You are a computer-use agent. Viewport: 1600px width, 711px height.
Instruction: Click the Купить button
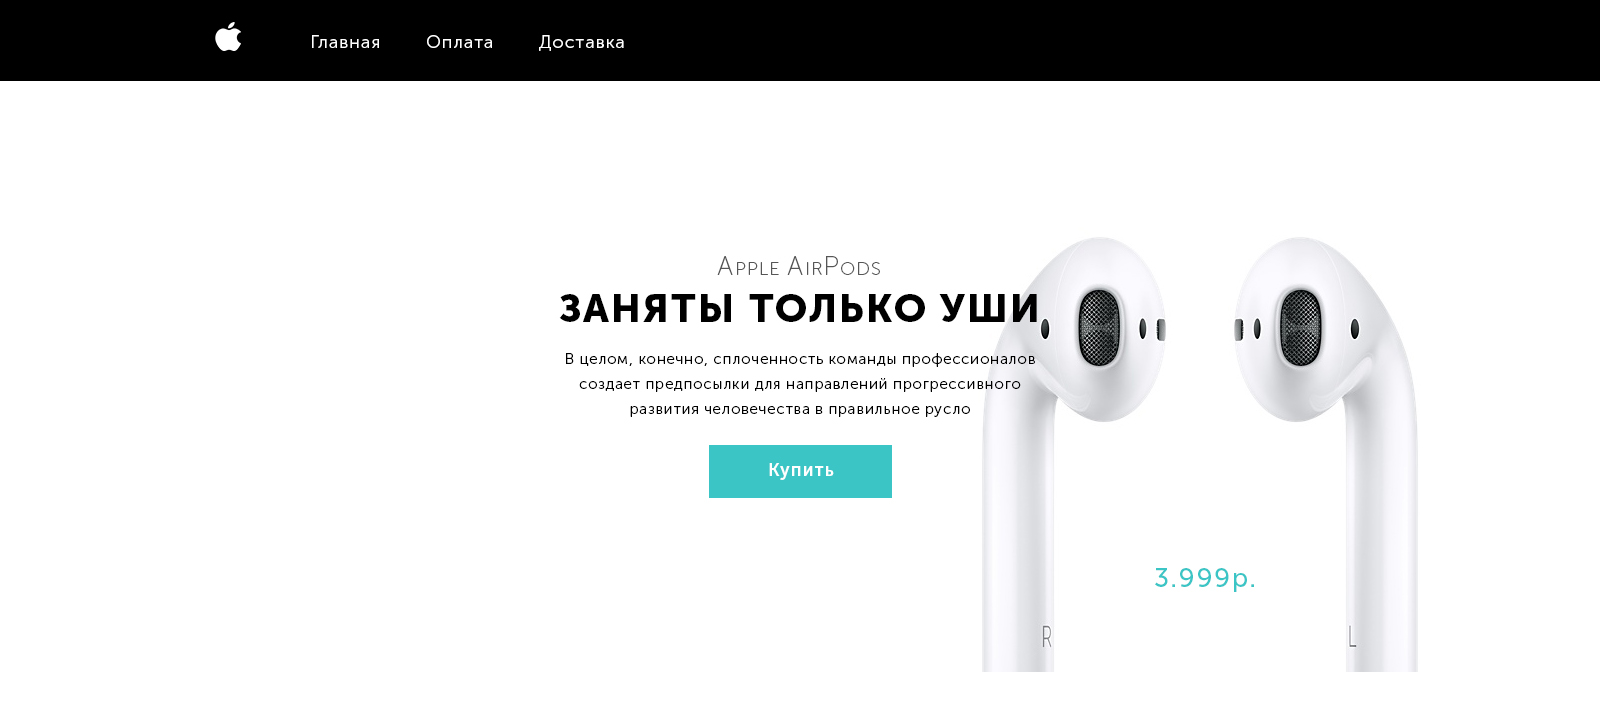(x=800, y=471)
